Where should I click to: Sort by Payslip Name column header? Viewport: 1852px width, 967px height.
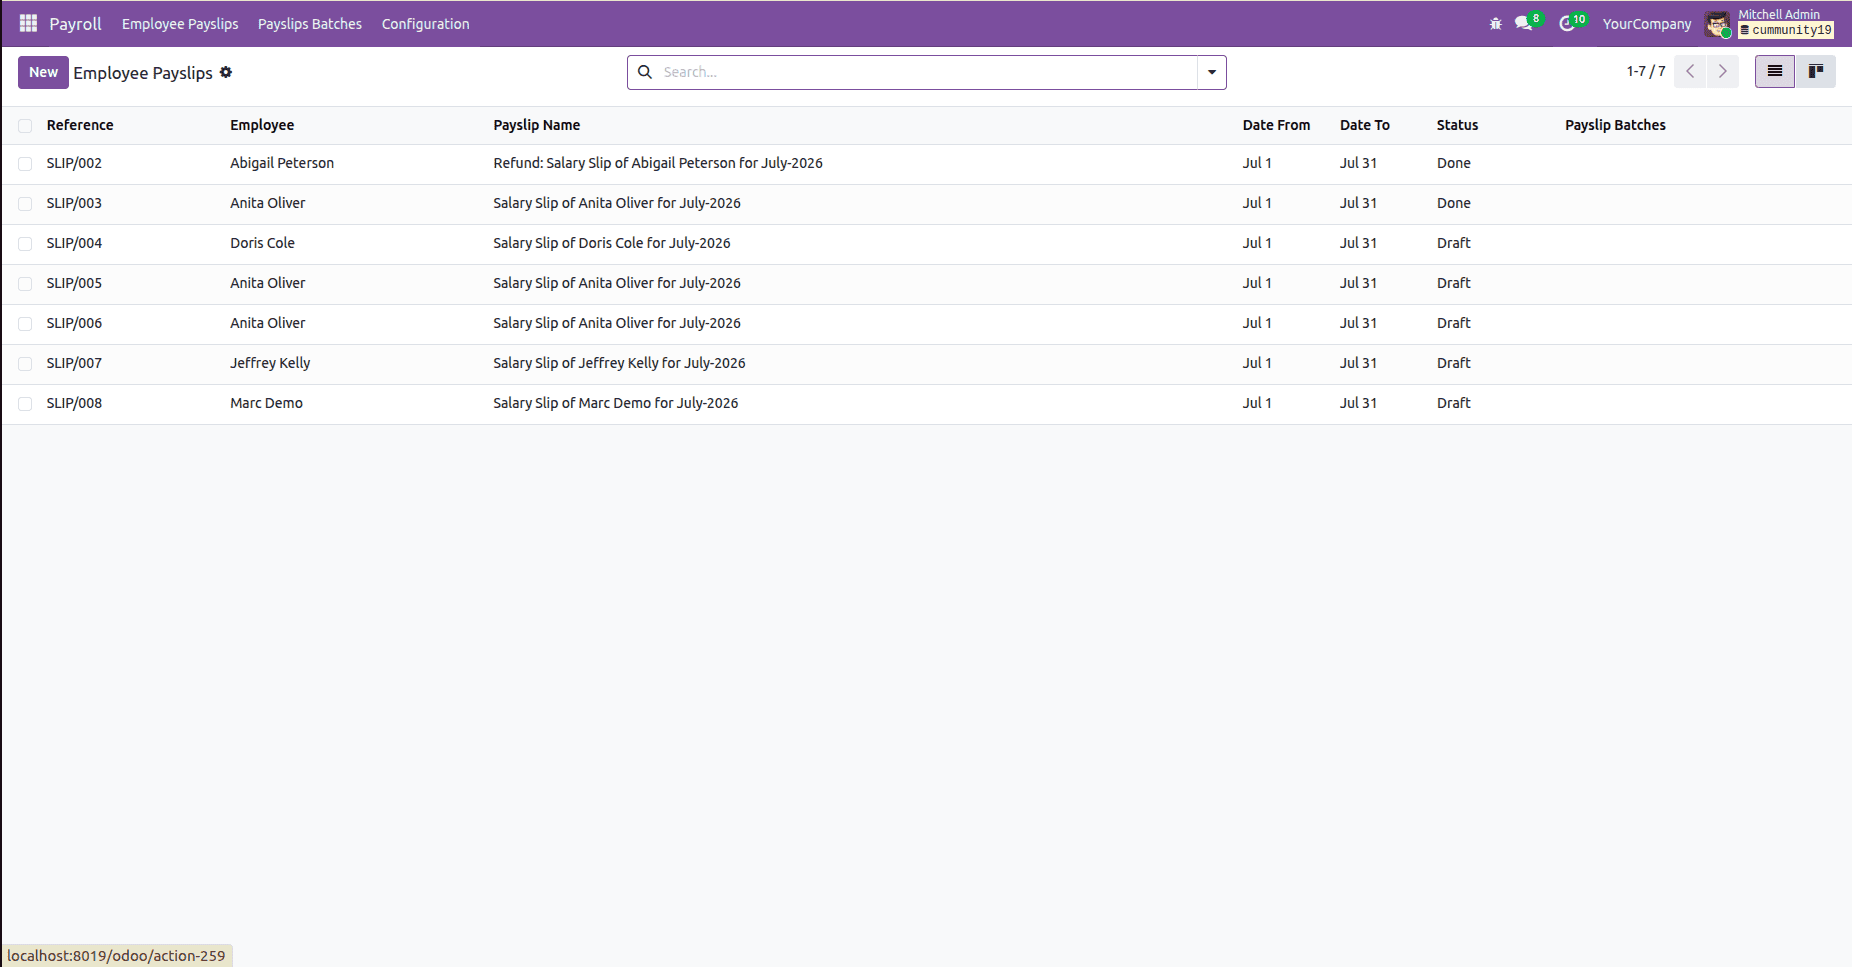coord(537,125)
